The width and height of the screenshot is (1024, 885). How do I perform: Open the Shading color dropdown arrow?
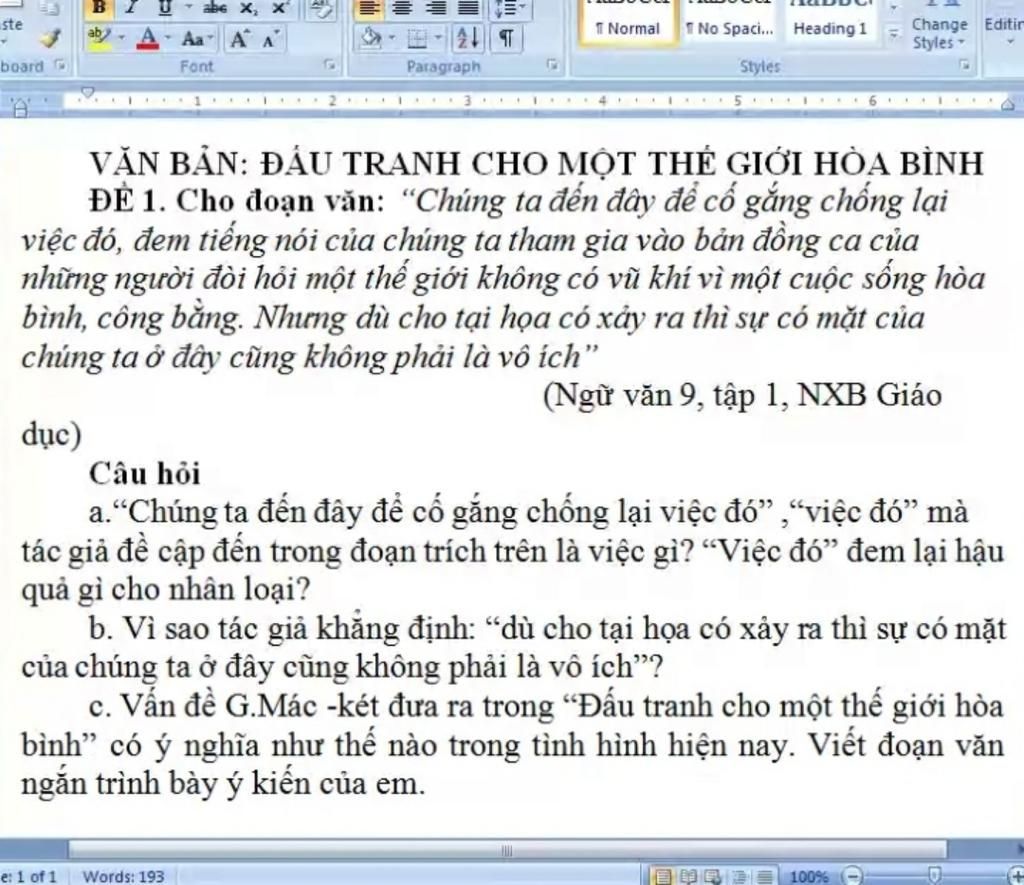(x=392, y=39)
